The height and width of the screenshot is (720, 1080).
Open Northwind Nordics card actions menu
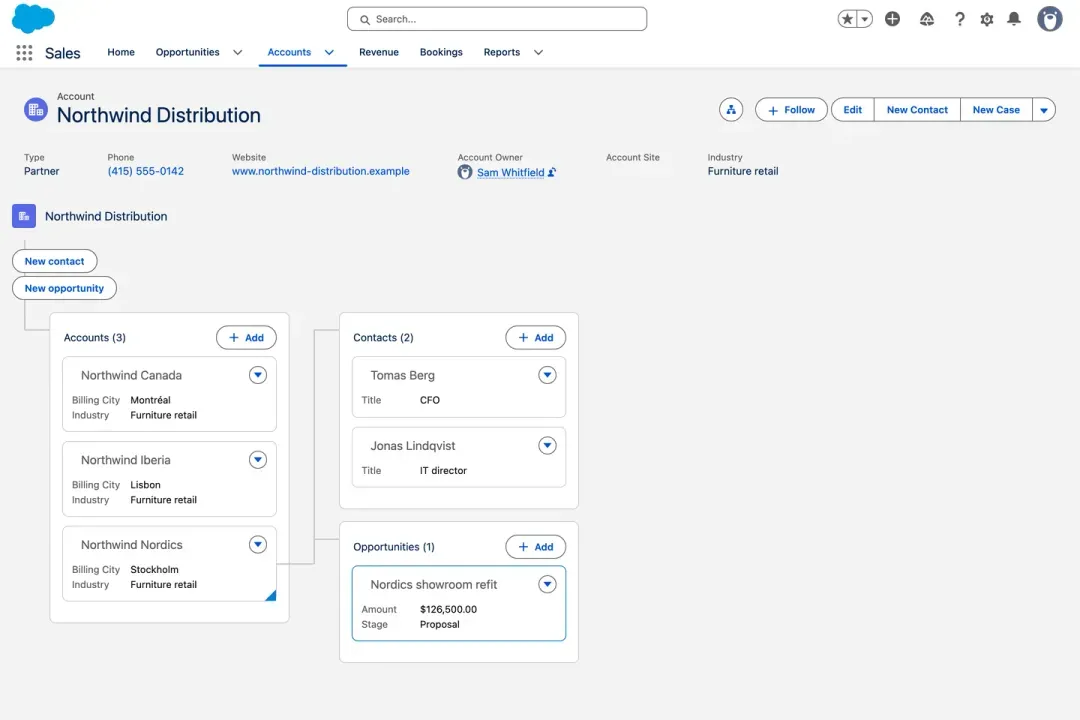point(258,544)
